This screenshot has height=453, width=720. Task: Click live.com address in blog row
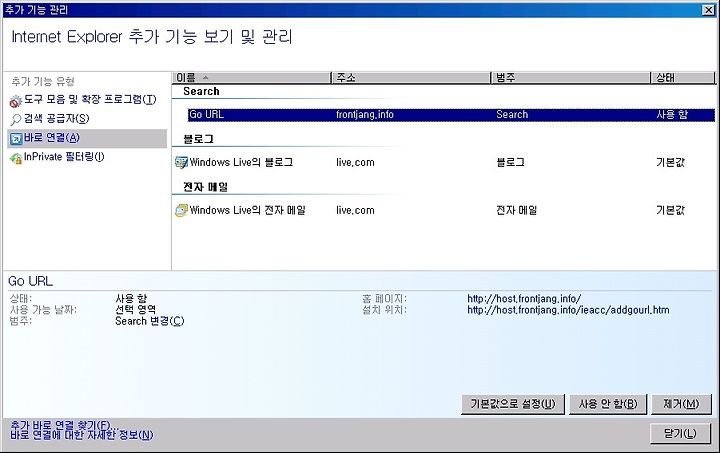pyautogui.click(x=355, y=162)
